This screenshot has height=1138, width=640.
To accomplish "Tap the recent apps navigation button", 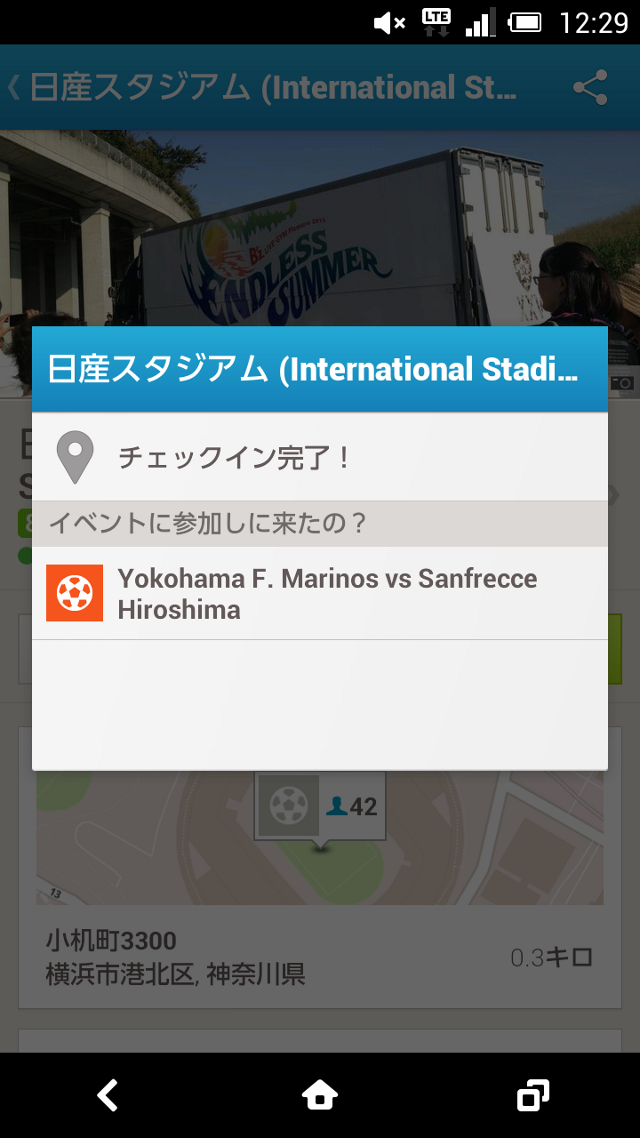I will tap(533, 1095).
